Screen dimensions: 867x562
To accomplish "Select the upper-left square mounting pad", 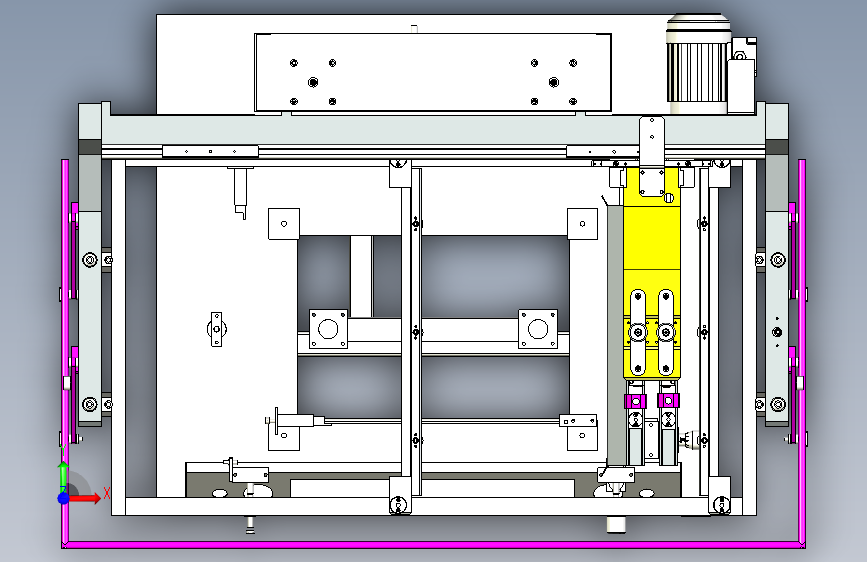I will [284, 224].
